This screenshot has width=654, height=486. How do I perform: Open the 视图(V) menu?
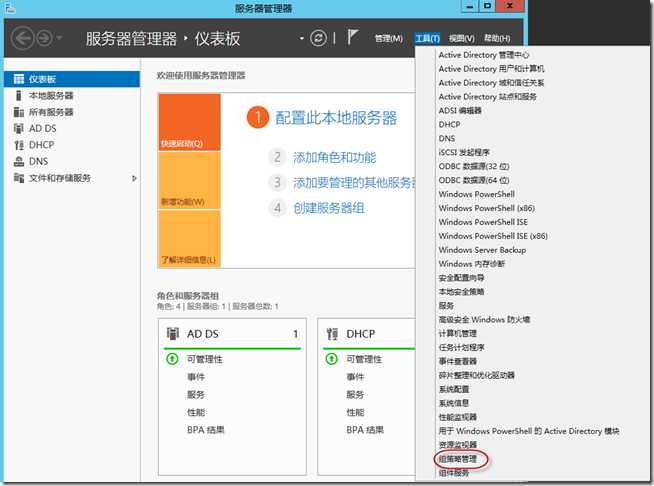point(462,38)
